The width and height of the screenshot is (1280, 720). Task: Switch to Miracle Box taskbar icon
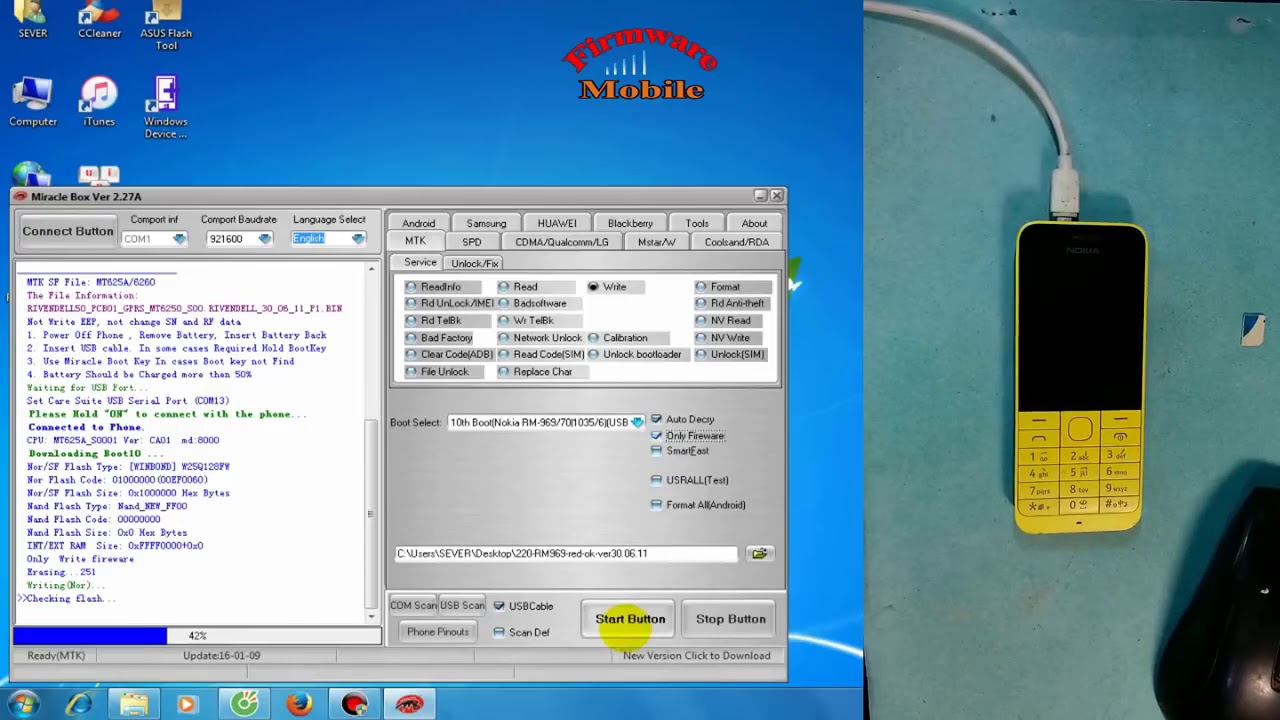(x=409, y=704)
